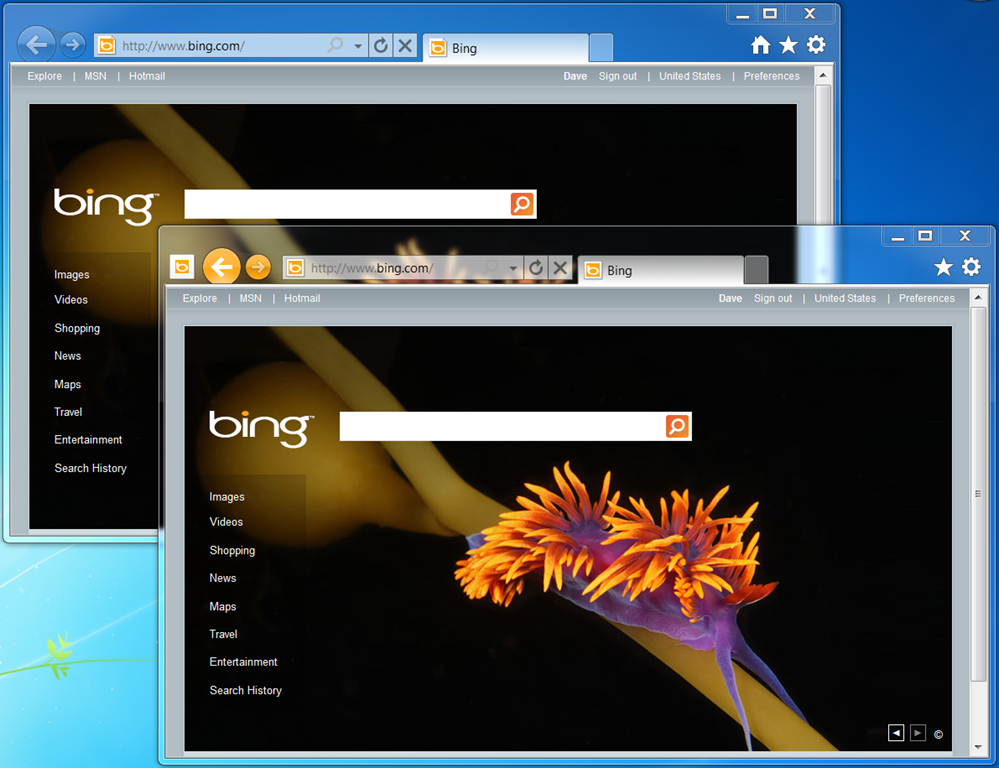Image resolution: width=999 pixels, height=768 pixels.
Task: Click the Stop (X) button in the rear window toolbar
Action: point(405,45)
